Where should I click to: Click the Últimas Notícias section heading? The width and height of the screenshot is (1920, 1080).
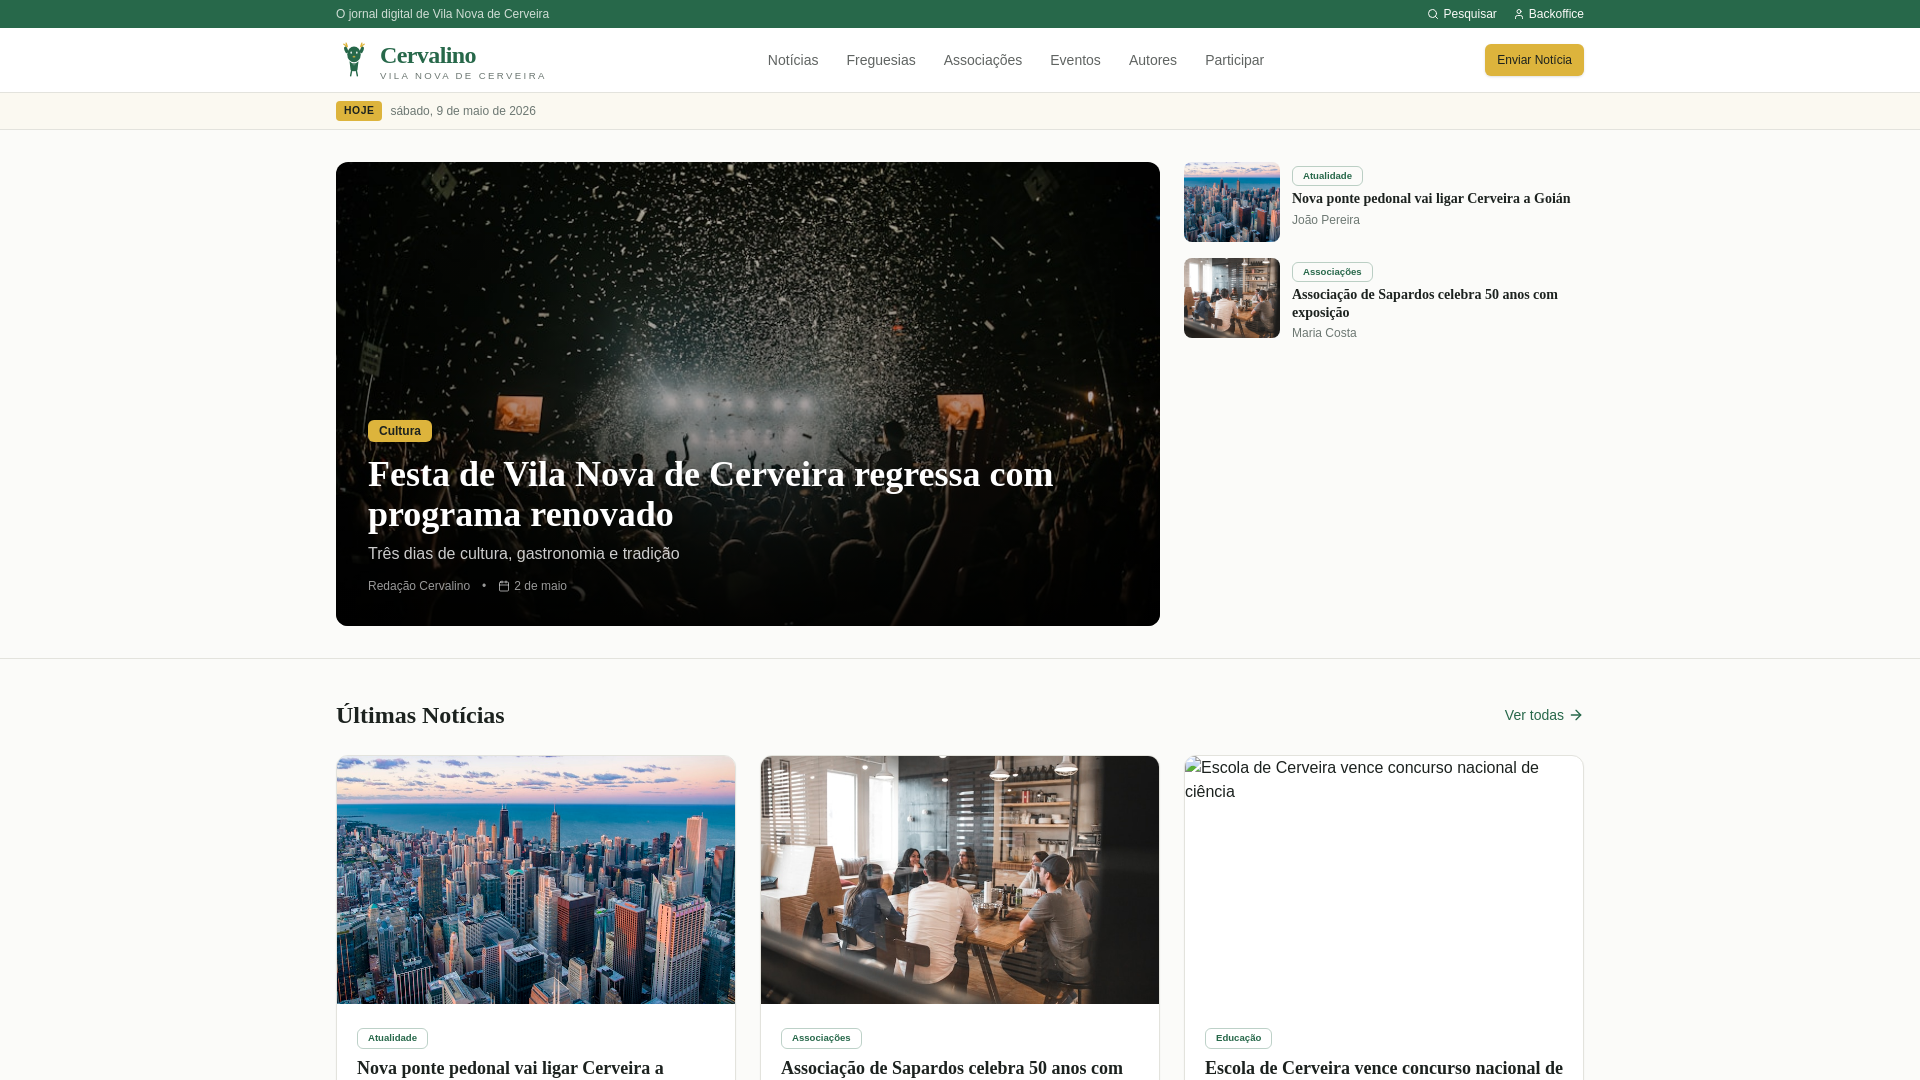(x=420, y=715)
